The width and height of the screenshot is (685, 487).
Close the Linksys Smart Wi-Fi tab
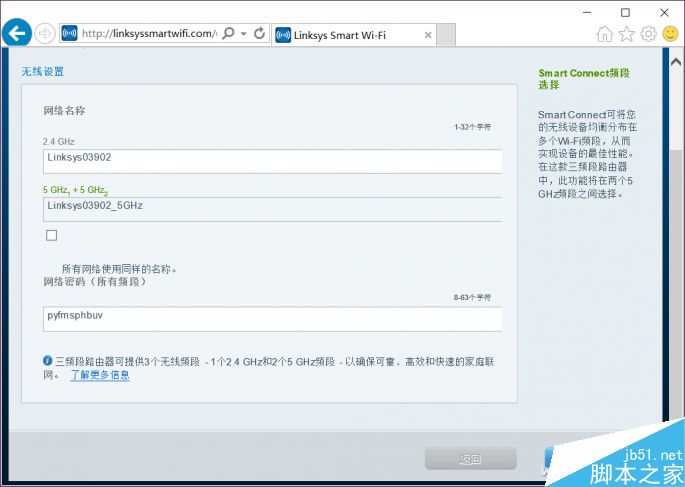click(x=428, y=35)
